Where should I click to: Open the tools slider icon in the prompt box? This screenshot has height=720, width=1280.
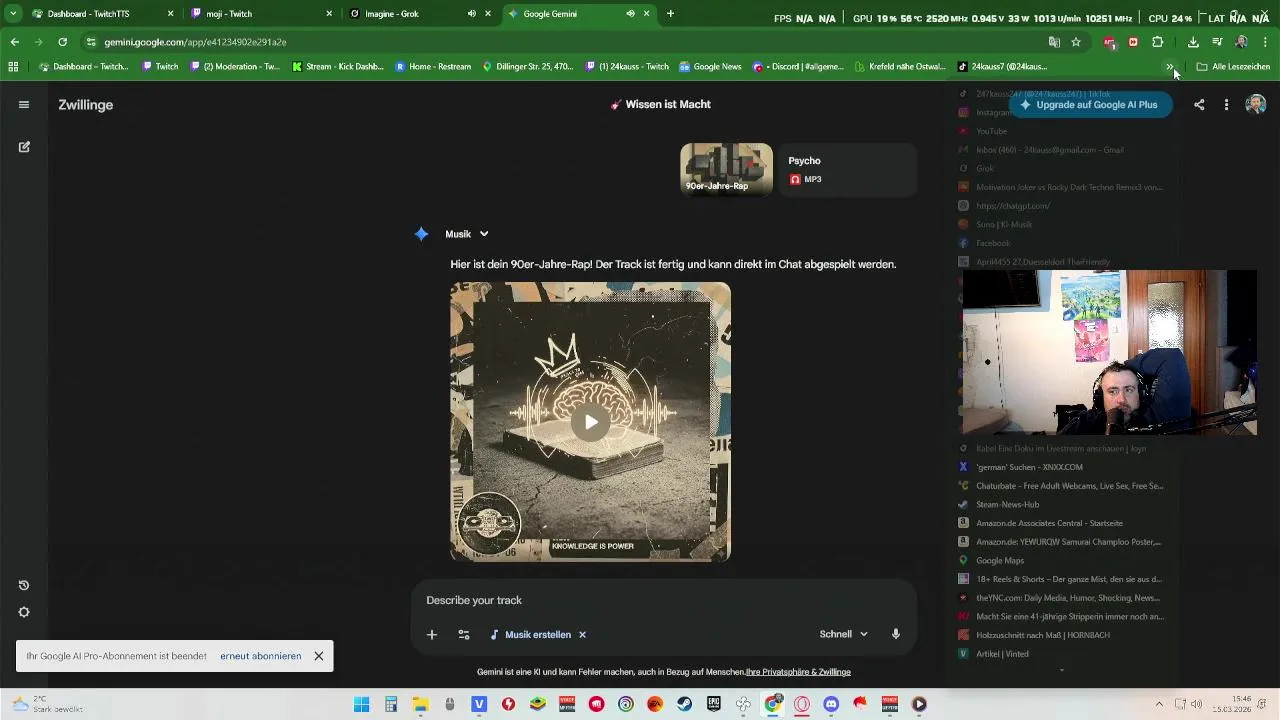tap(464, 634)
